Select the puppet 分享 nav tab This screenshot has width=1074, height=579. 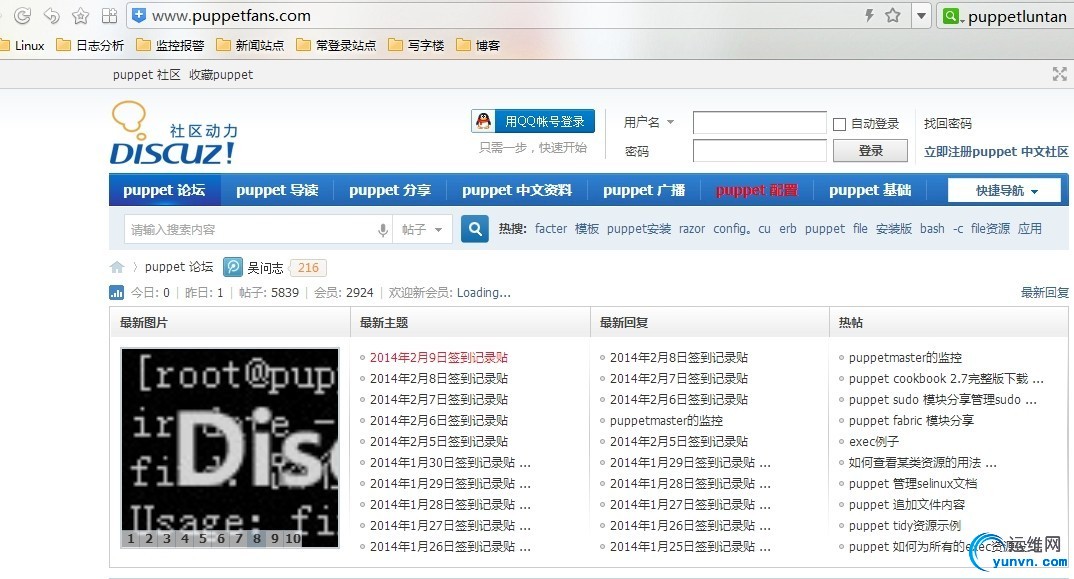390,190
